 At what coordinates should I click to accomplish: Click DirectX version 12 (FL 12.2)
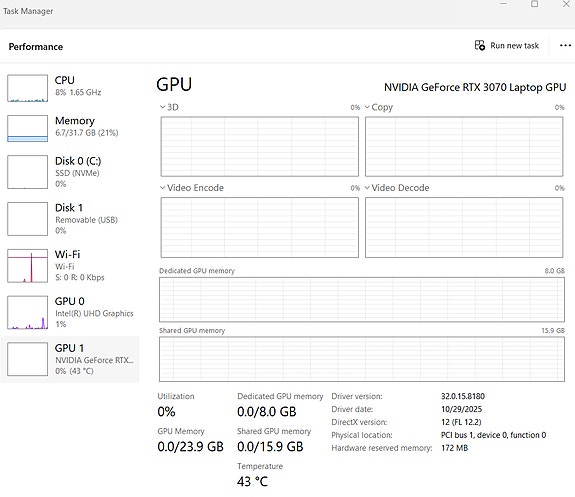tap(461, 422)
